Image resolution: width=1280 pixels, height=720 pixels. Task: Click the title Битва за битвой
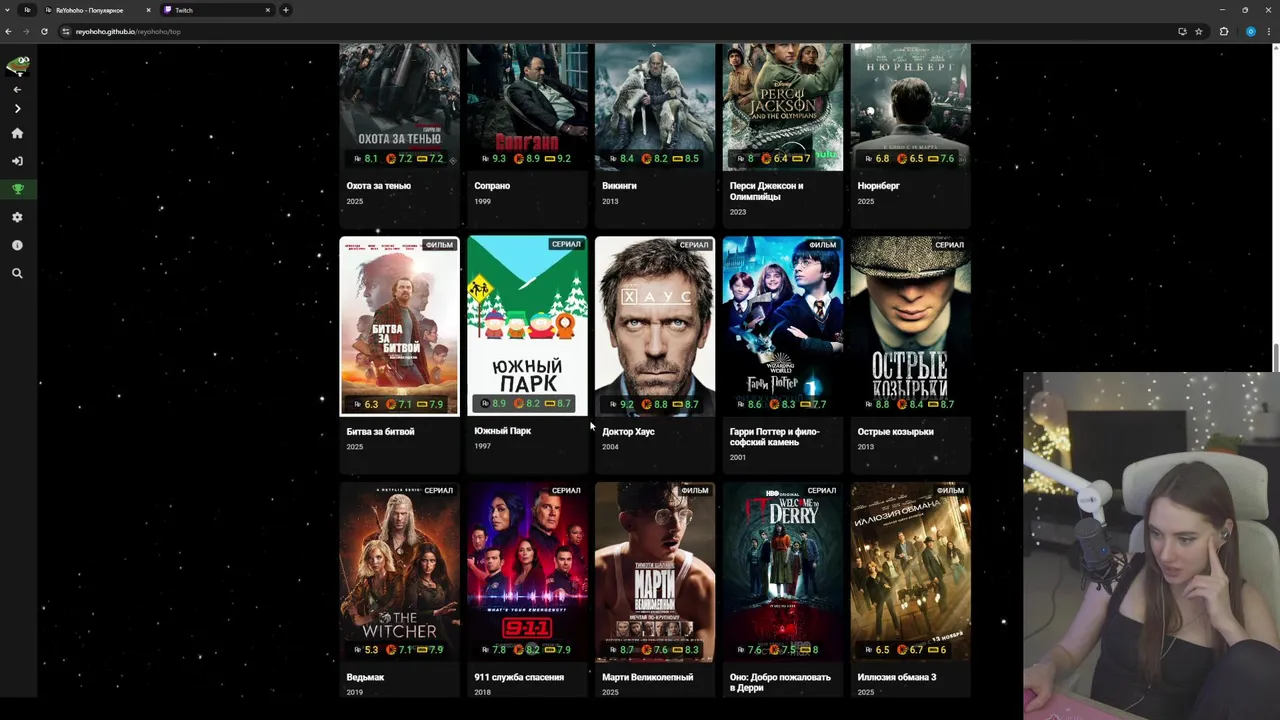[380, 432]
